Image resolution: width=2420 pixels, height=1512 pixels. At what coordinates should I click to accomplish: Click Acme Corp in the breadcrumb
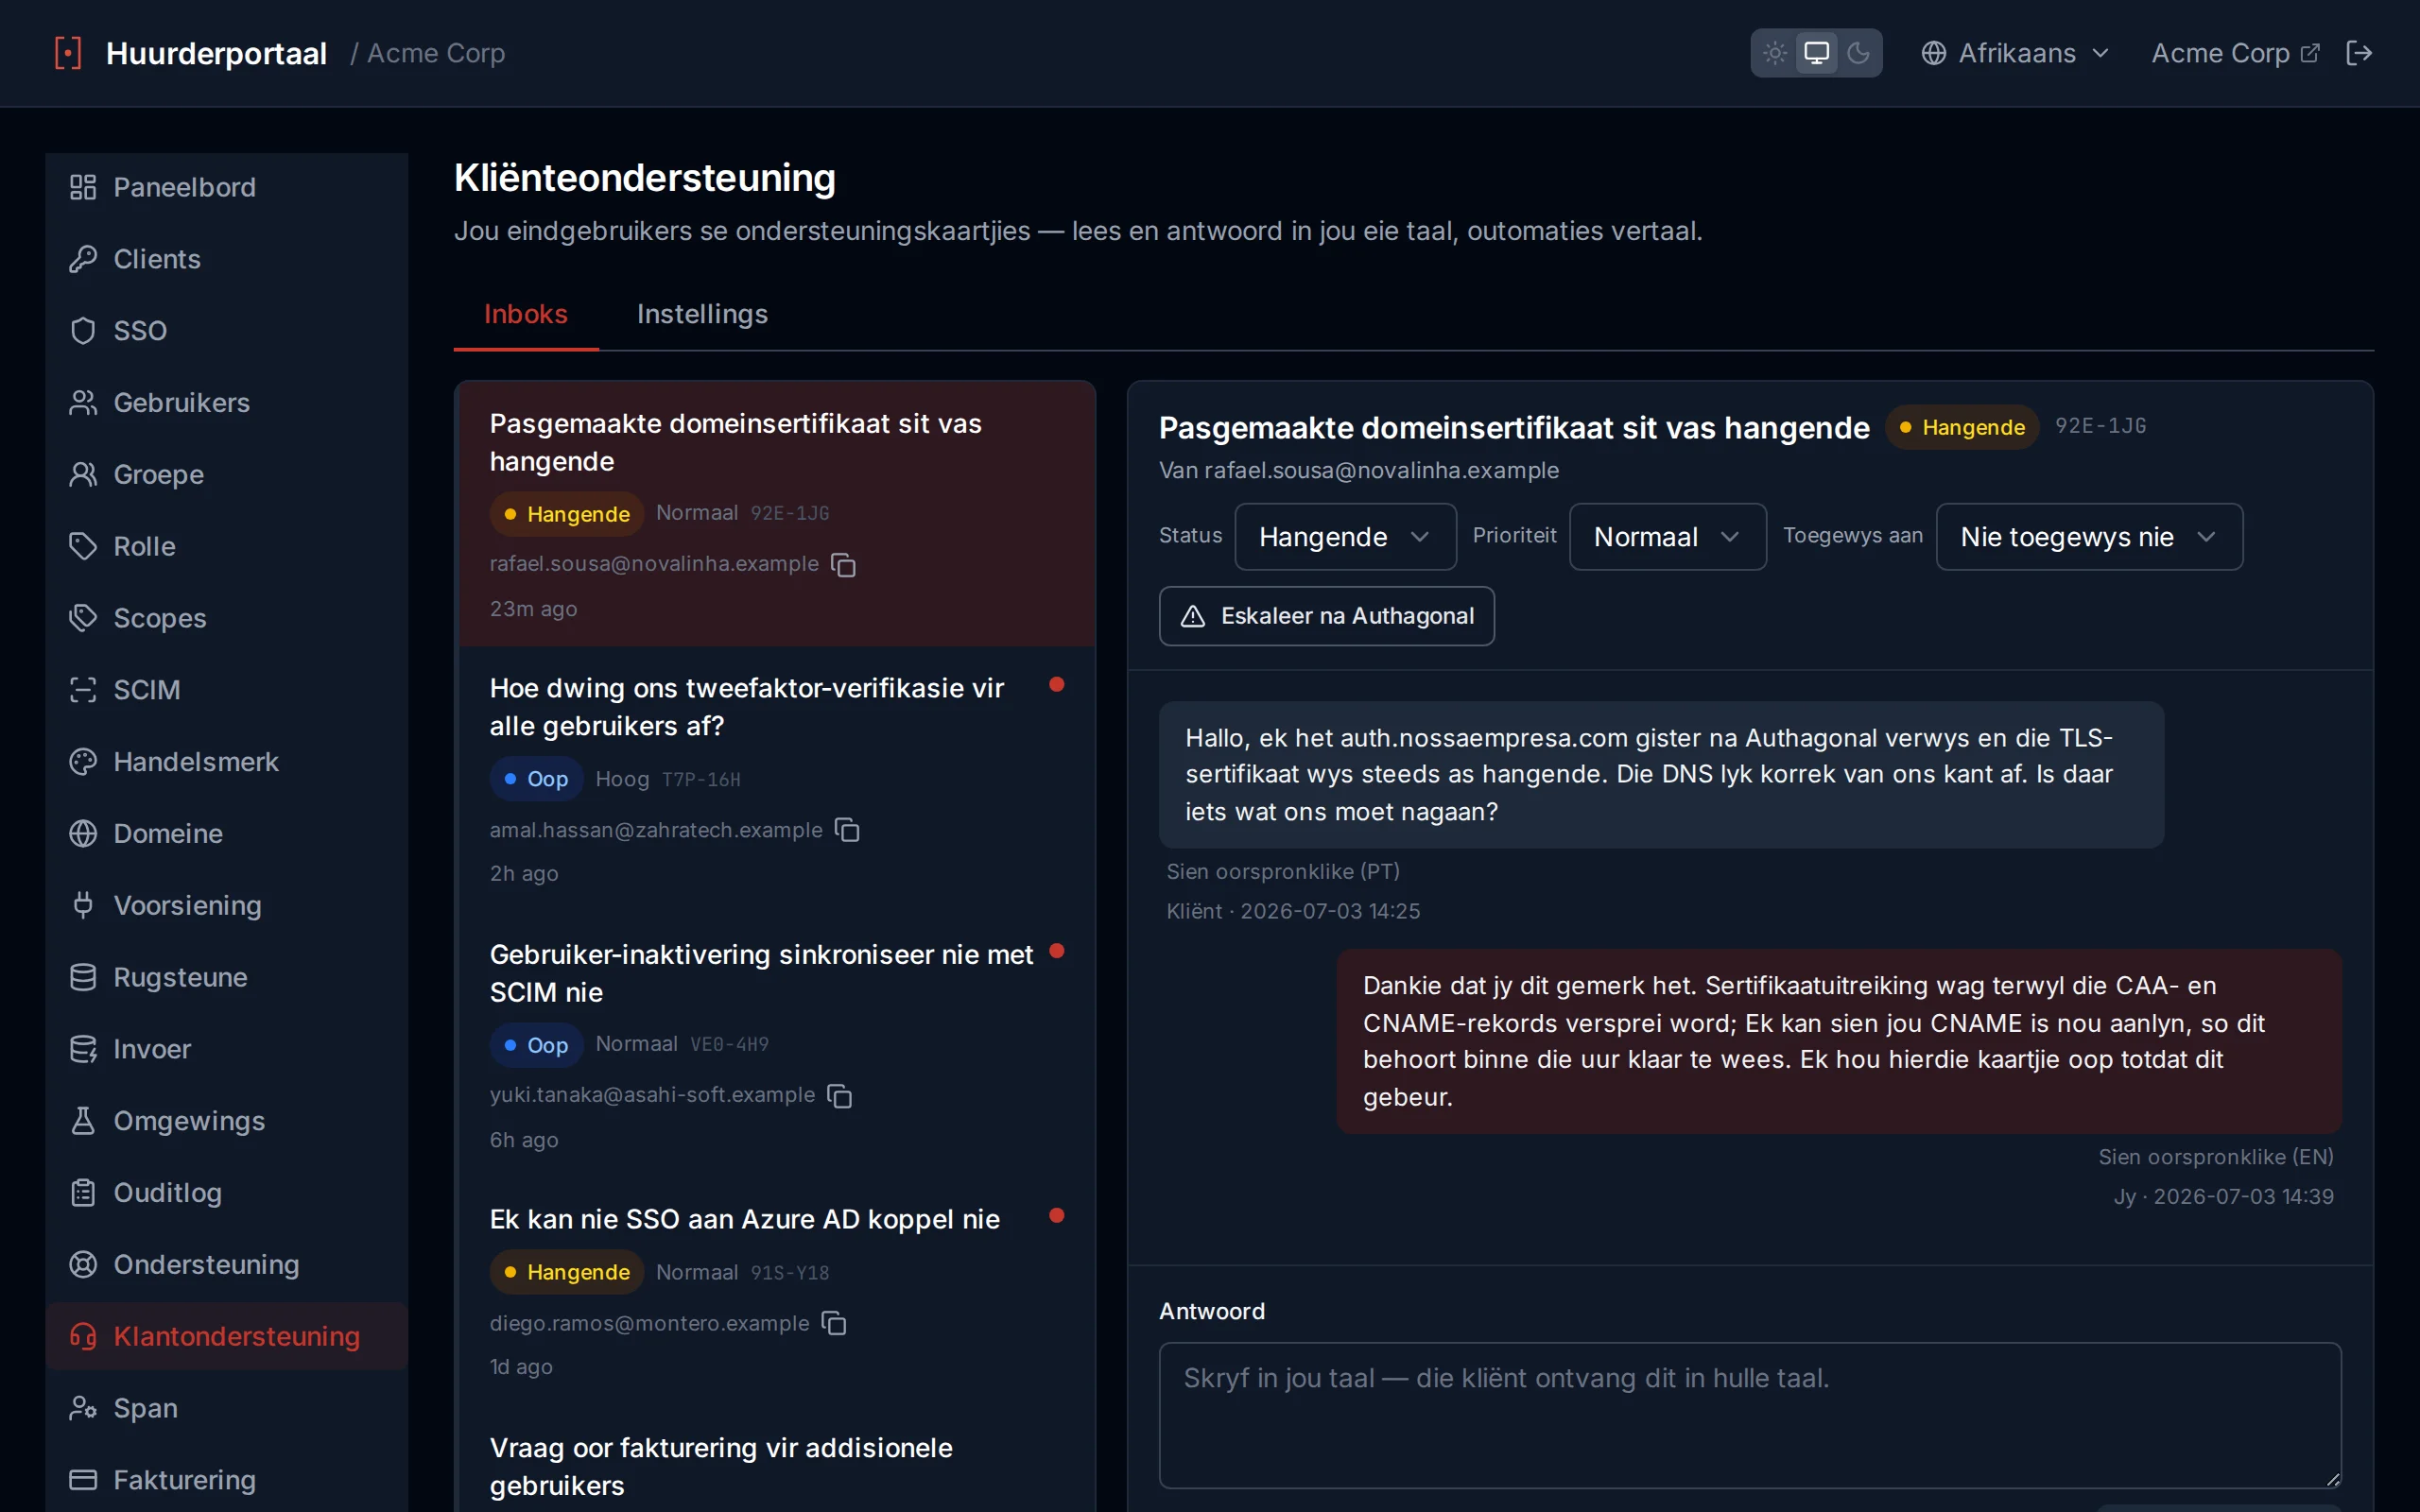[x=436, y=53]
